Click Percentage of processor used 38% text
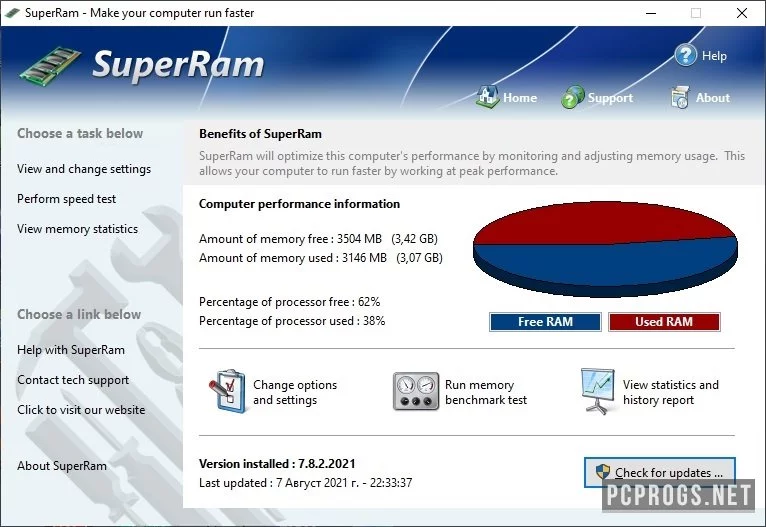766x527 pixels. tap(292, 321)
